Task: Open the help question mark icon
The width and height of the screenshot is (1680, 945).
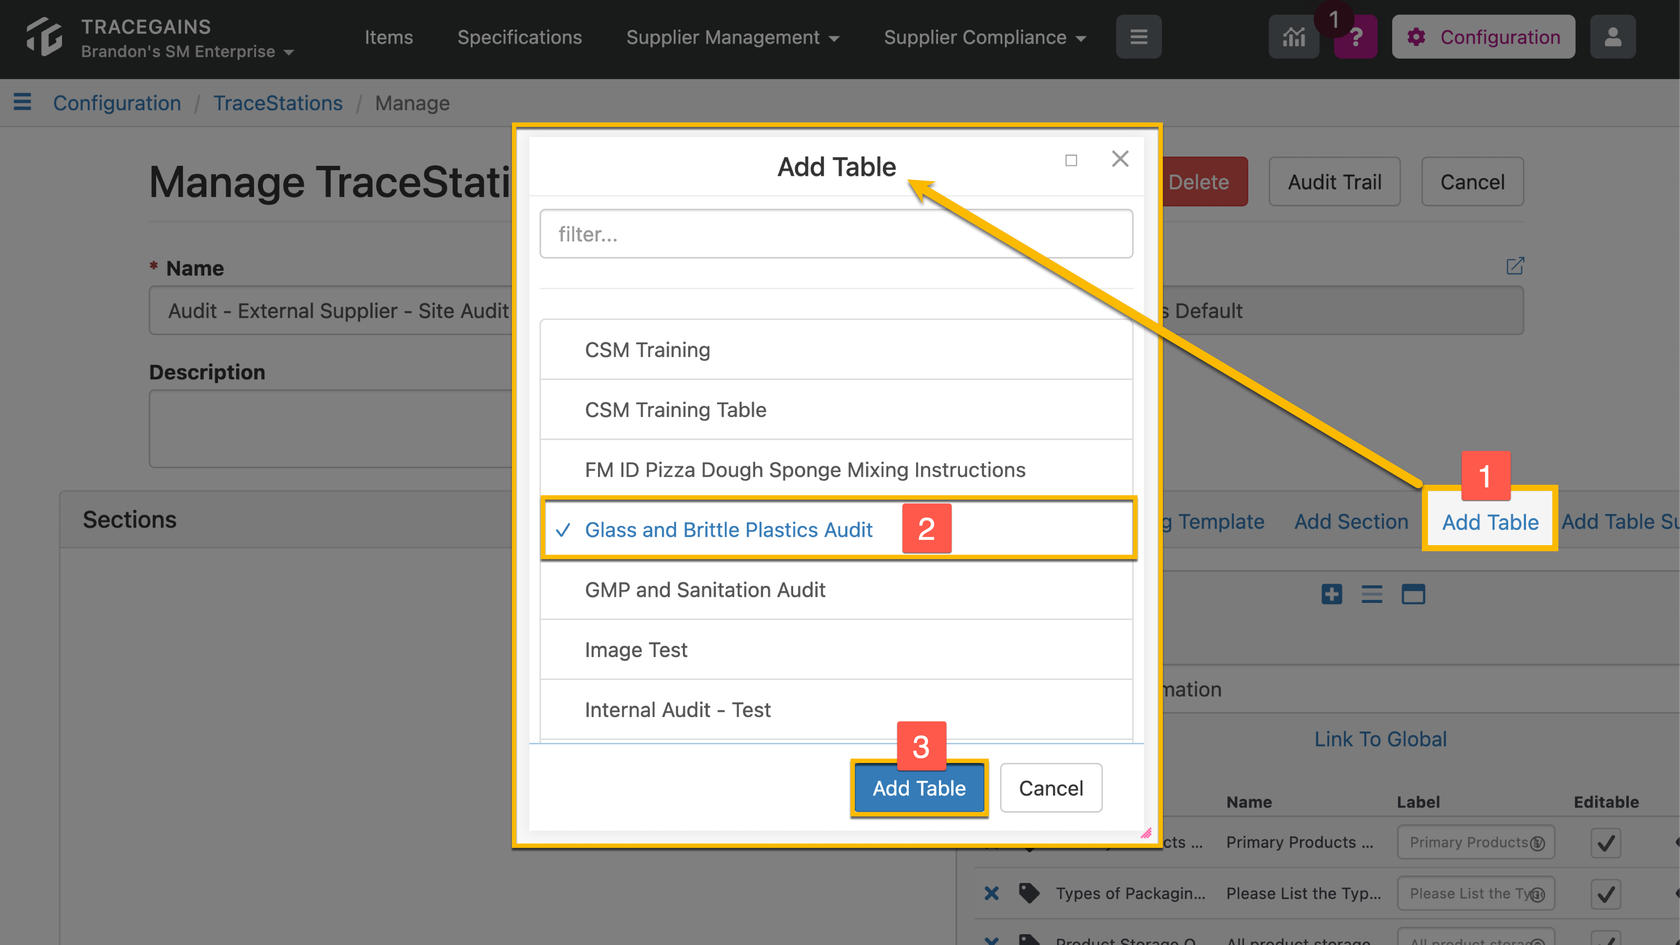Action: tap(1356, 37)
